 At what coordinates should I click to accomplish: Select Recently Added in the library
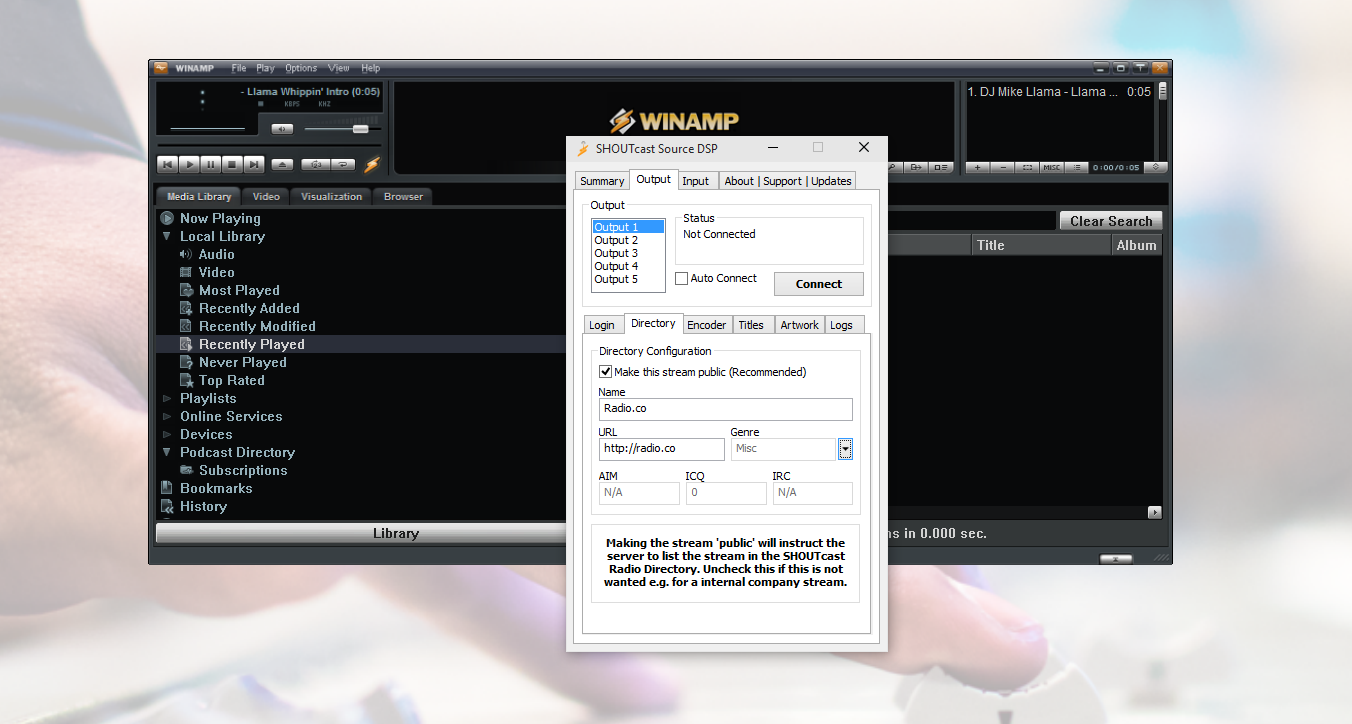249,308
